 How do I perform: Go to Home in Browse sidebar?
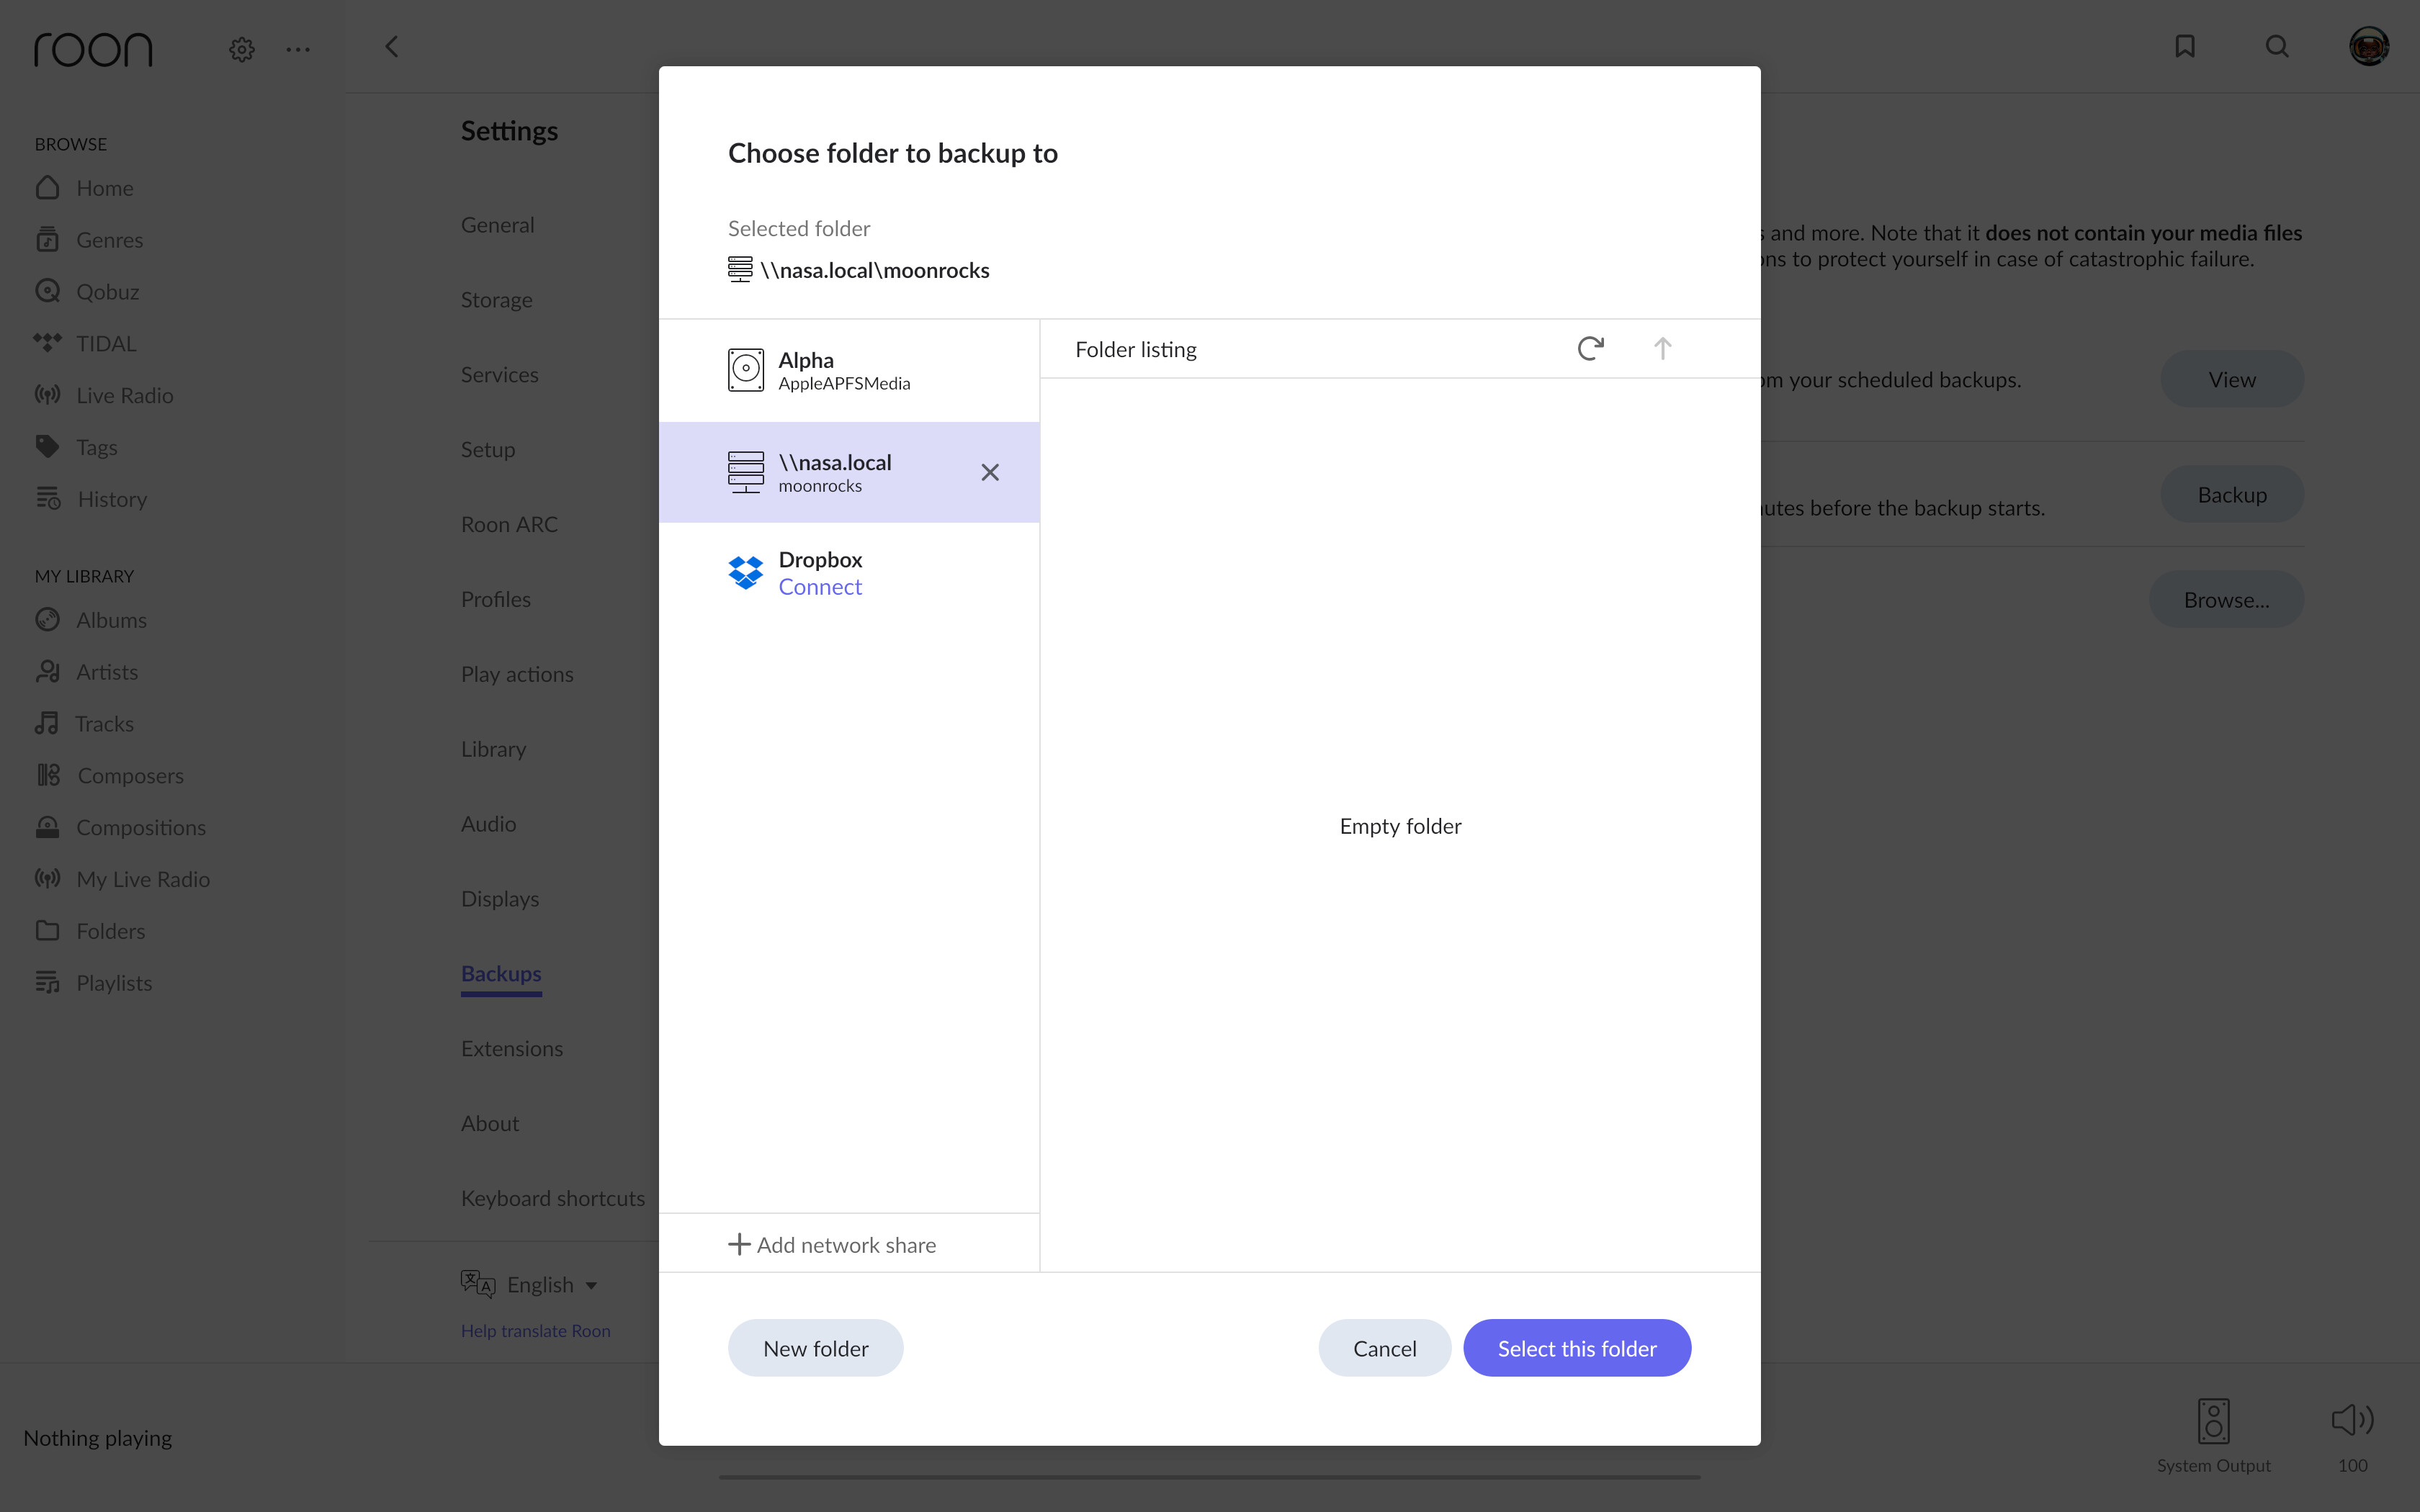(x=85, y=188)
